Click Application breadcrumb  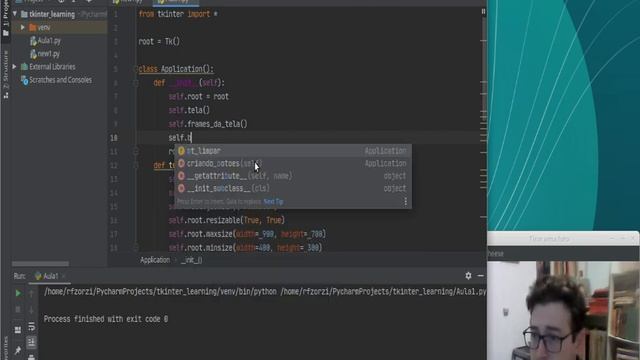point(155,260)
